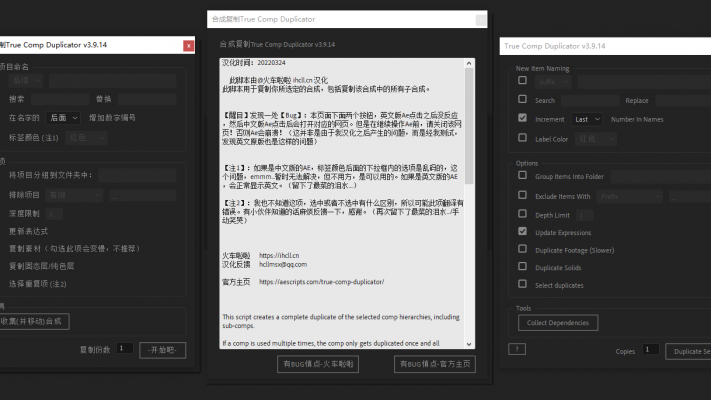Click the '有BUG请点-官方主页' button
This screenshot has height=400, width=711.
(x=434, y=364)
